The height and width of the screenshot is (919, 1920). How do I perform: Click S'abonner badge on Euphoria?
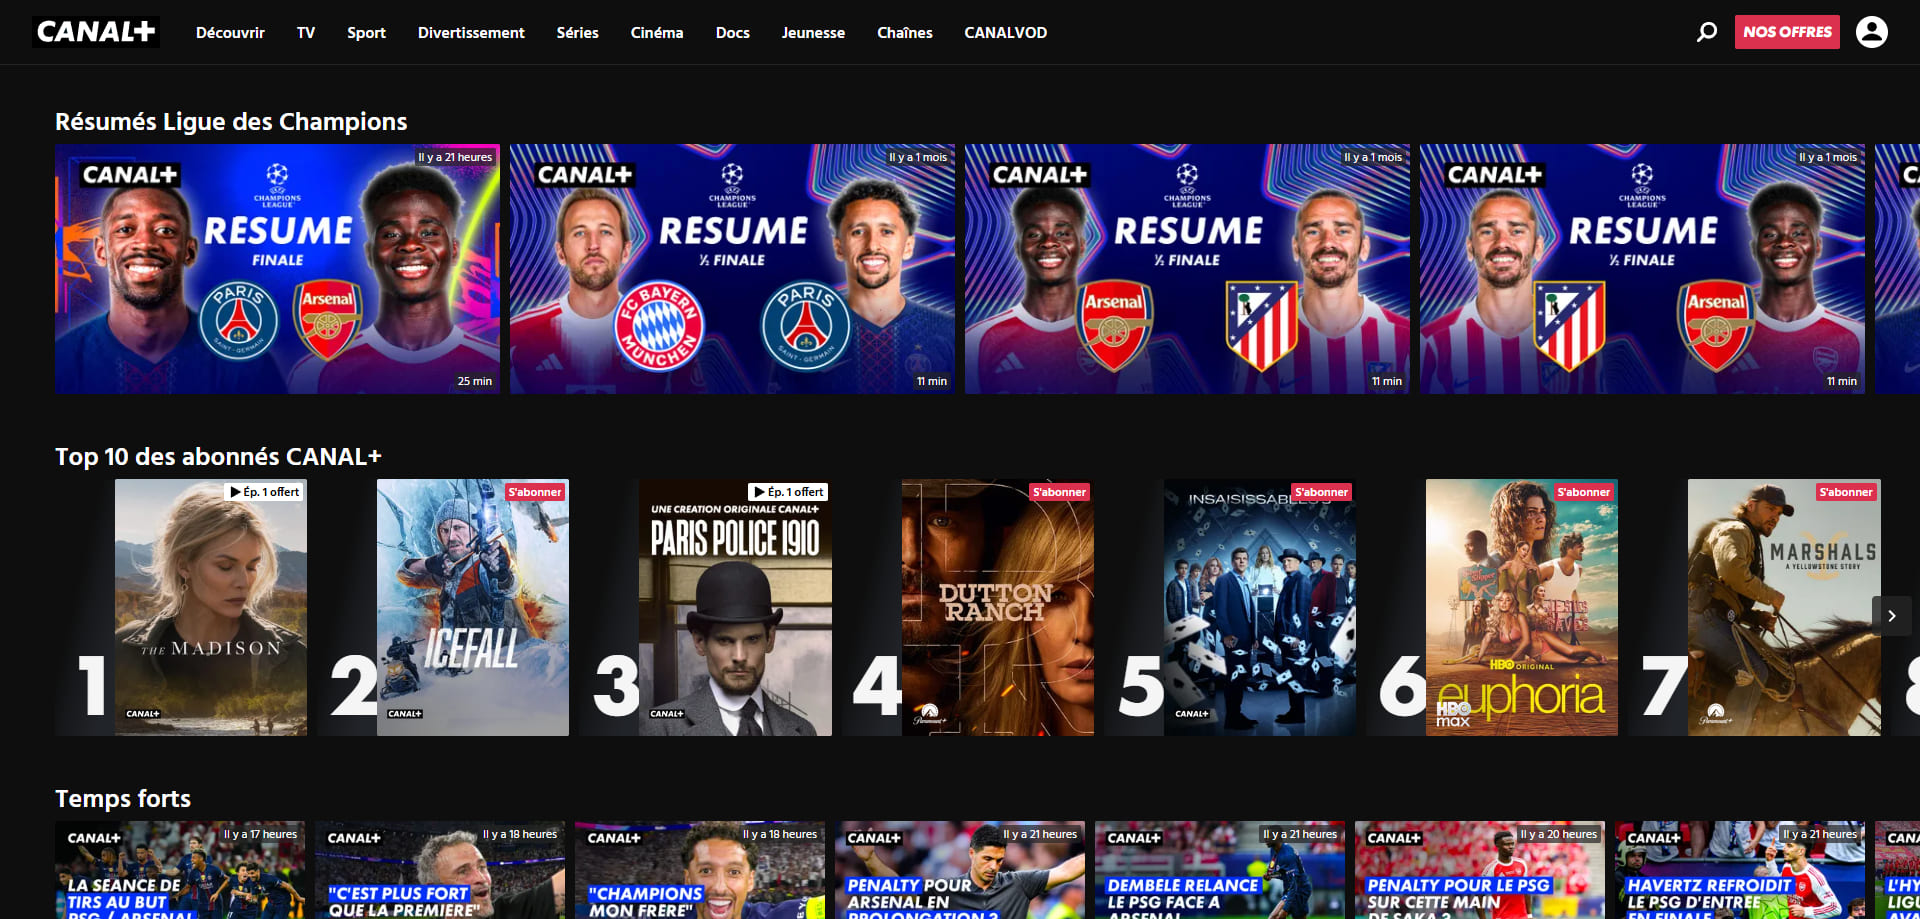[x=1583, y=492]
